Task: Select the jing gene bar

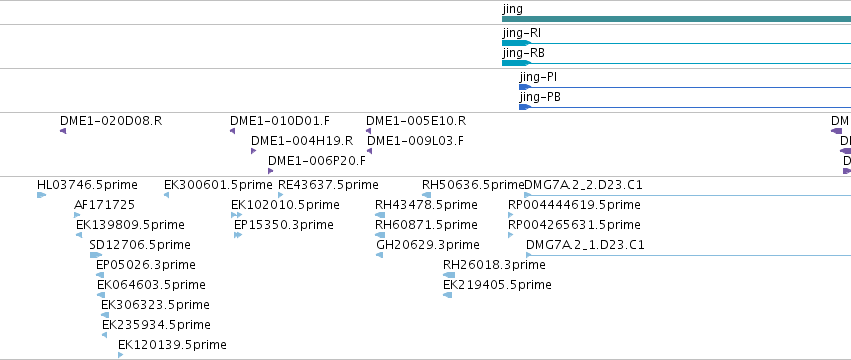Action: 676,19
